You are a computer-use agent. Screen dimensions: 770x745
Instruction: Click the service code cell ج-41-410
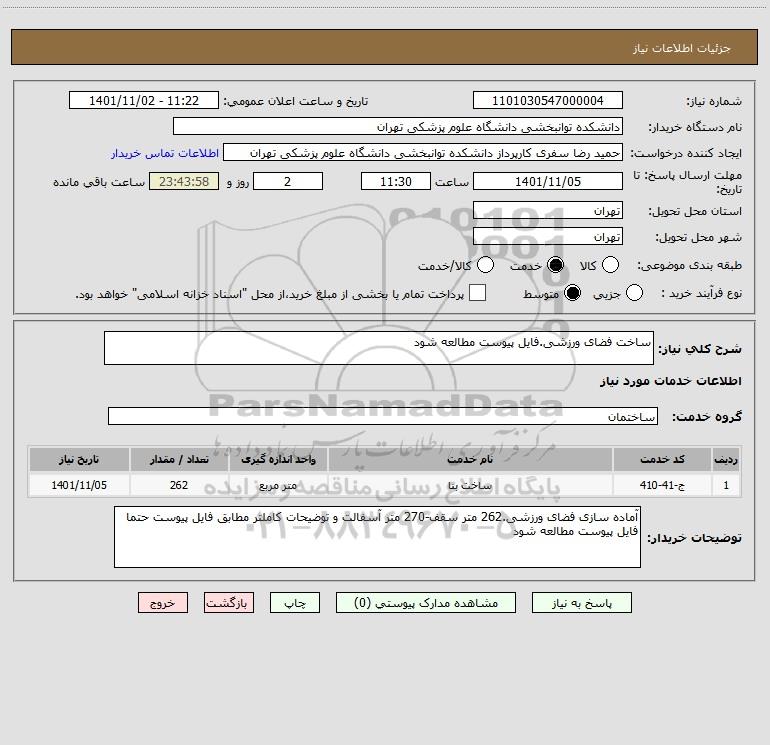click(x=662, y=485)
